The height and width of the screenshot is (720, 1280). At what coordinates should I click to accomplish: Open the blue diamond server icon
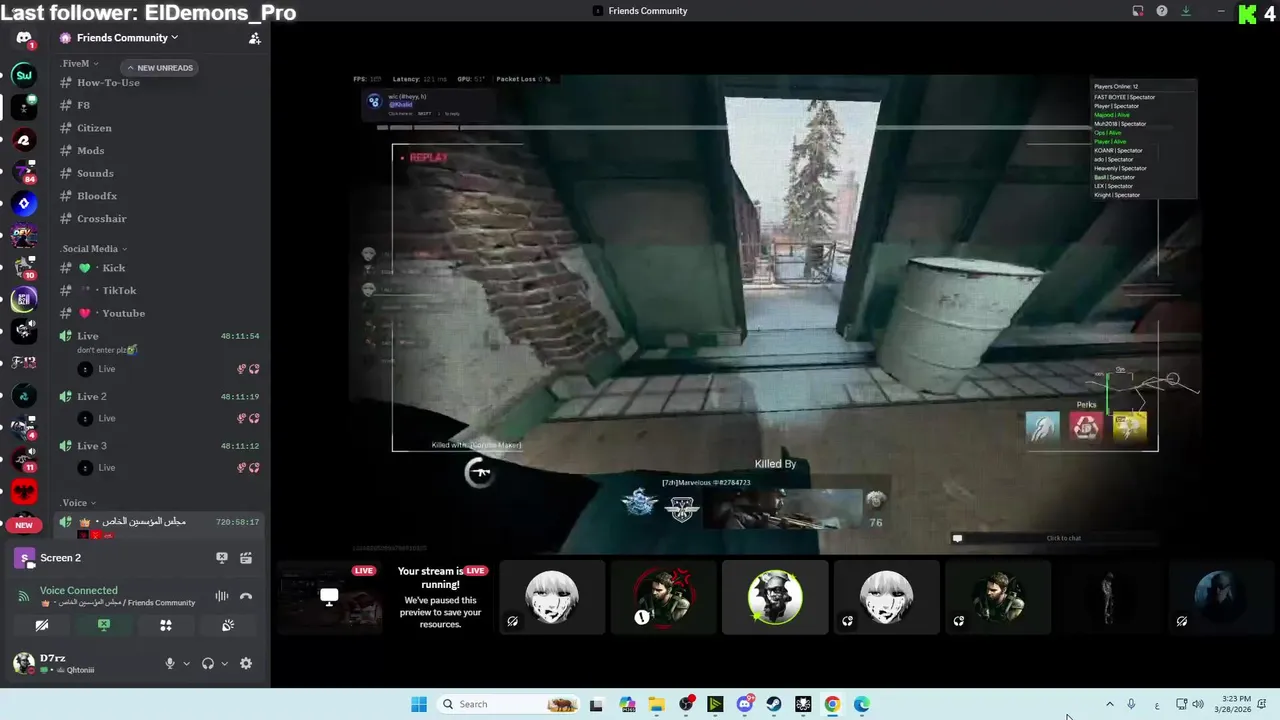click(24, 203)
